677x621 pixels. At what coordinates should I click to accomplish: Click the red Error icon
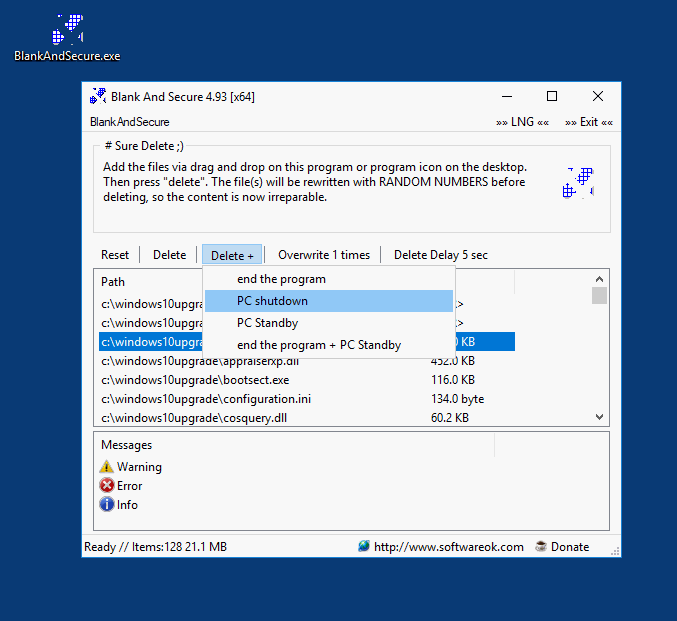pyautogui.click(x=107, y=485)
